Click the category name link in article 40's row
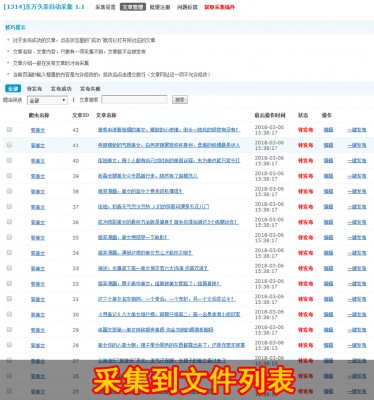The height and width of the screenshot is (400, 374). tap(38, 161)
